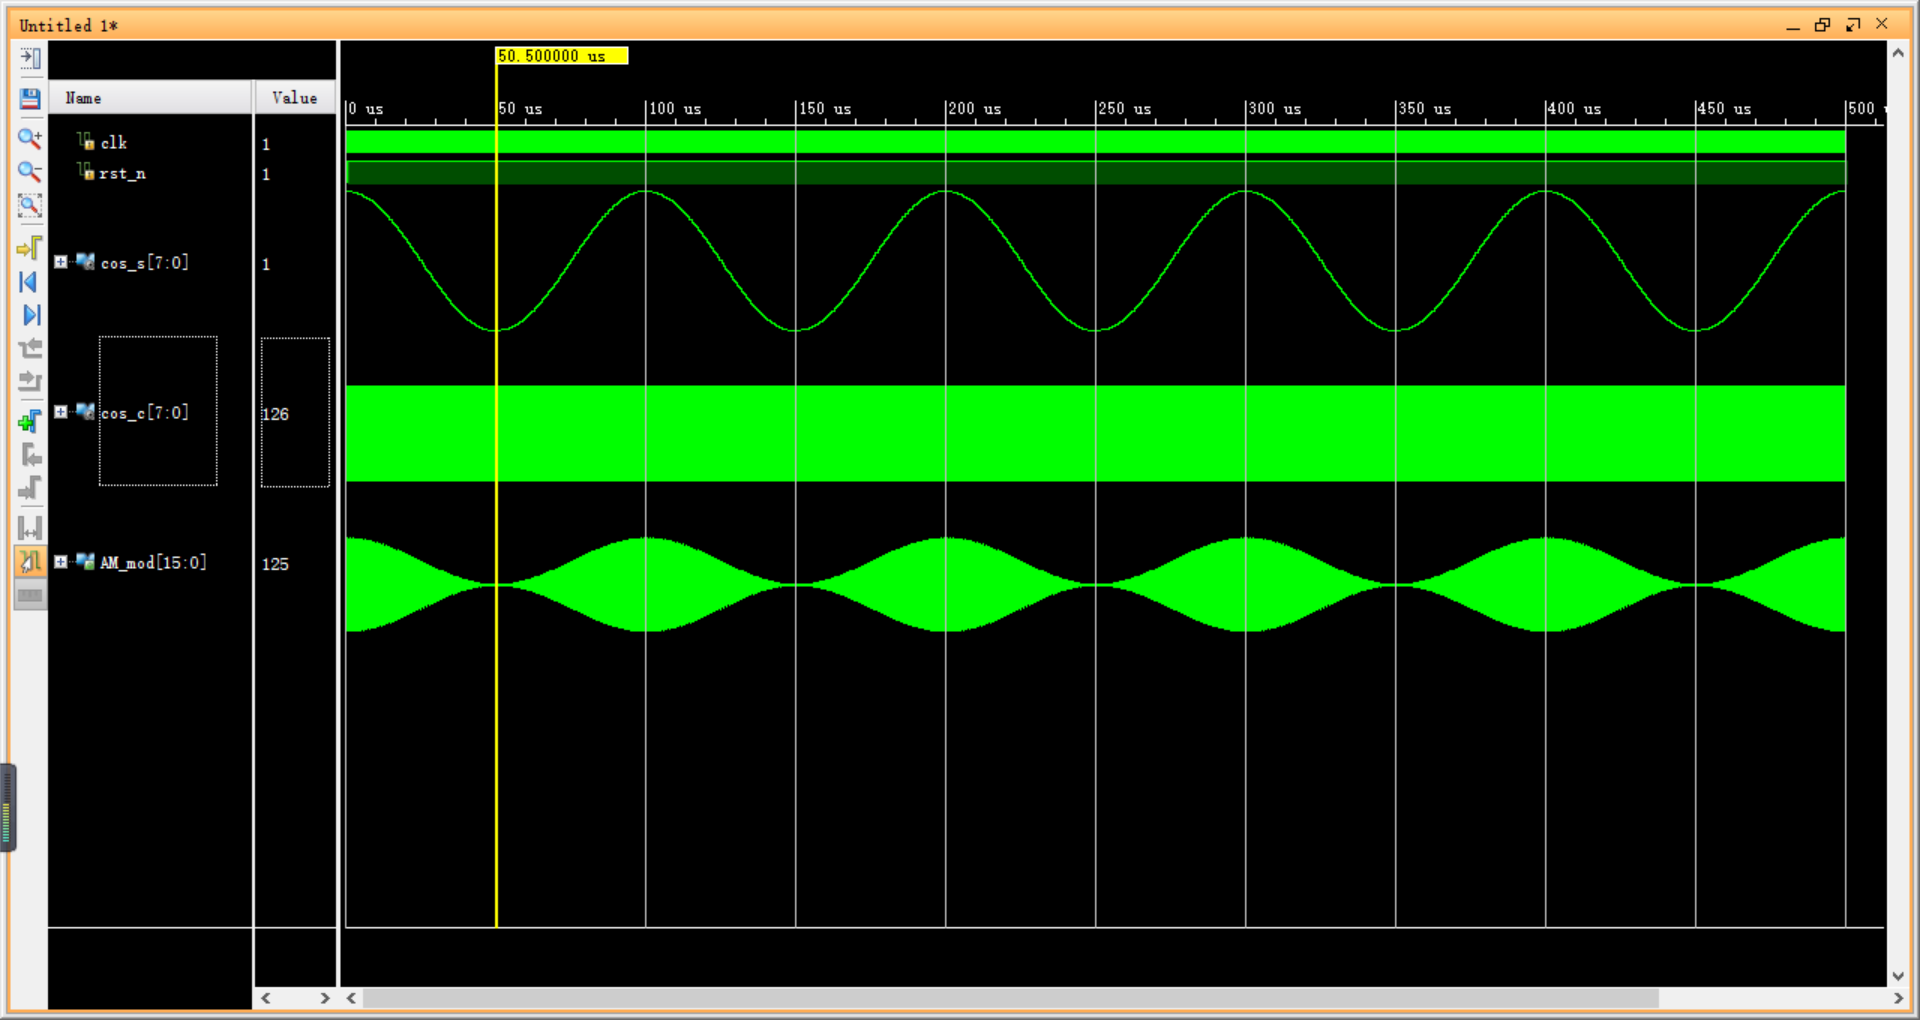Click the Zoom Out magnifier icon
The height and width of the screenshot is (1020, 1920).
(30, 172)
